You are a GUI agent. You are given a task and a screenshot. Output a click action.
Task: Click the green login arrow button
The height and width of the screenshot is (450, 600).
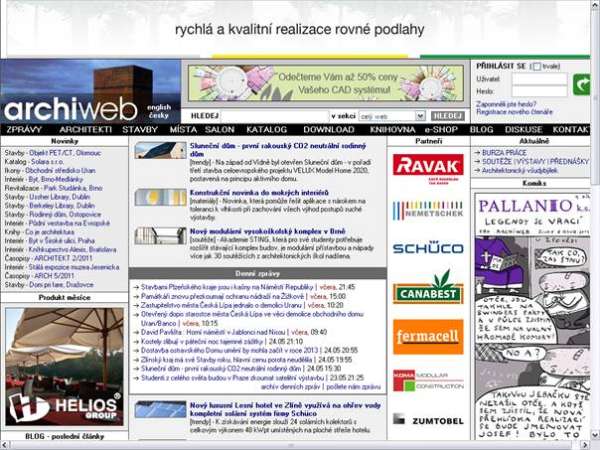(581, 85)
